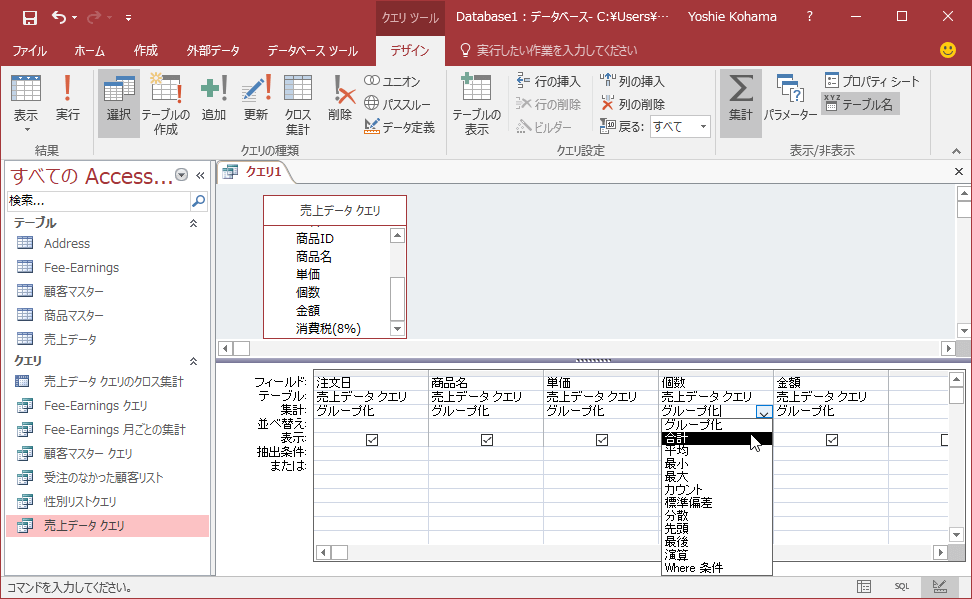Screen dimensions: 972x599
Task: Choose 平均 from the dropdown list
Action: click(x=717, y=451)
